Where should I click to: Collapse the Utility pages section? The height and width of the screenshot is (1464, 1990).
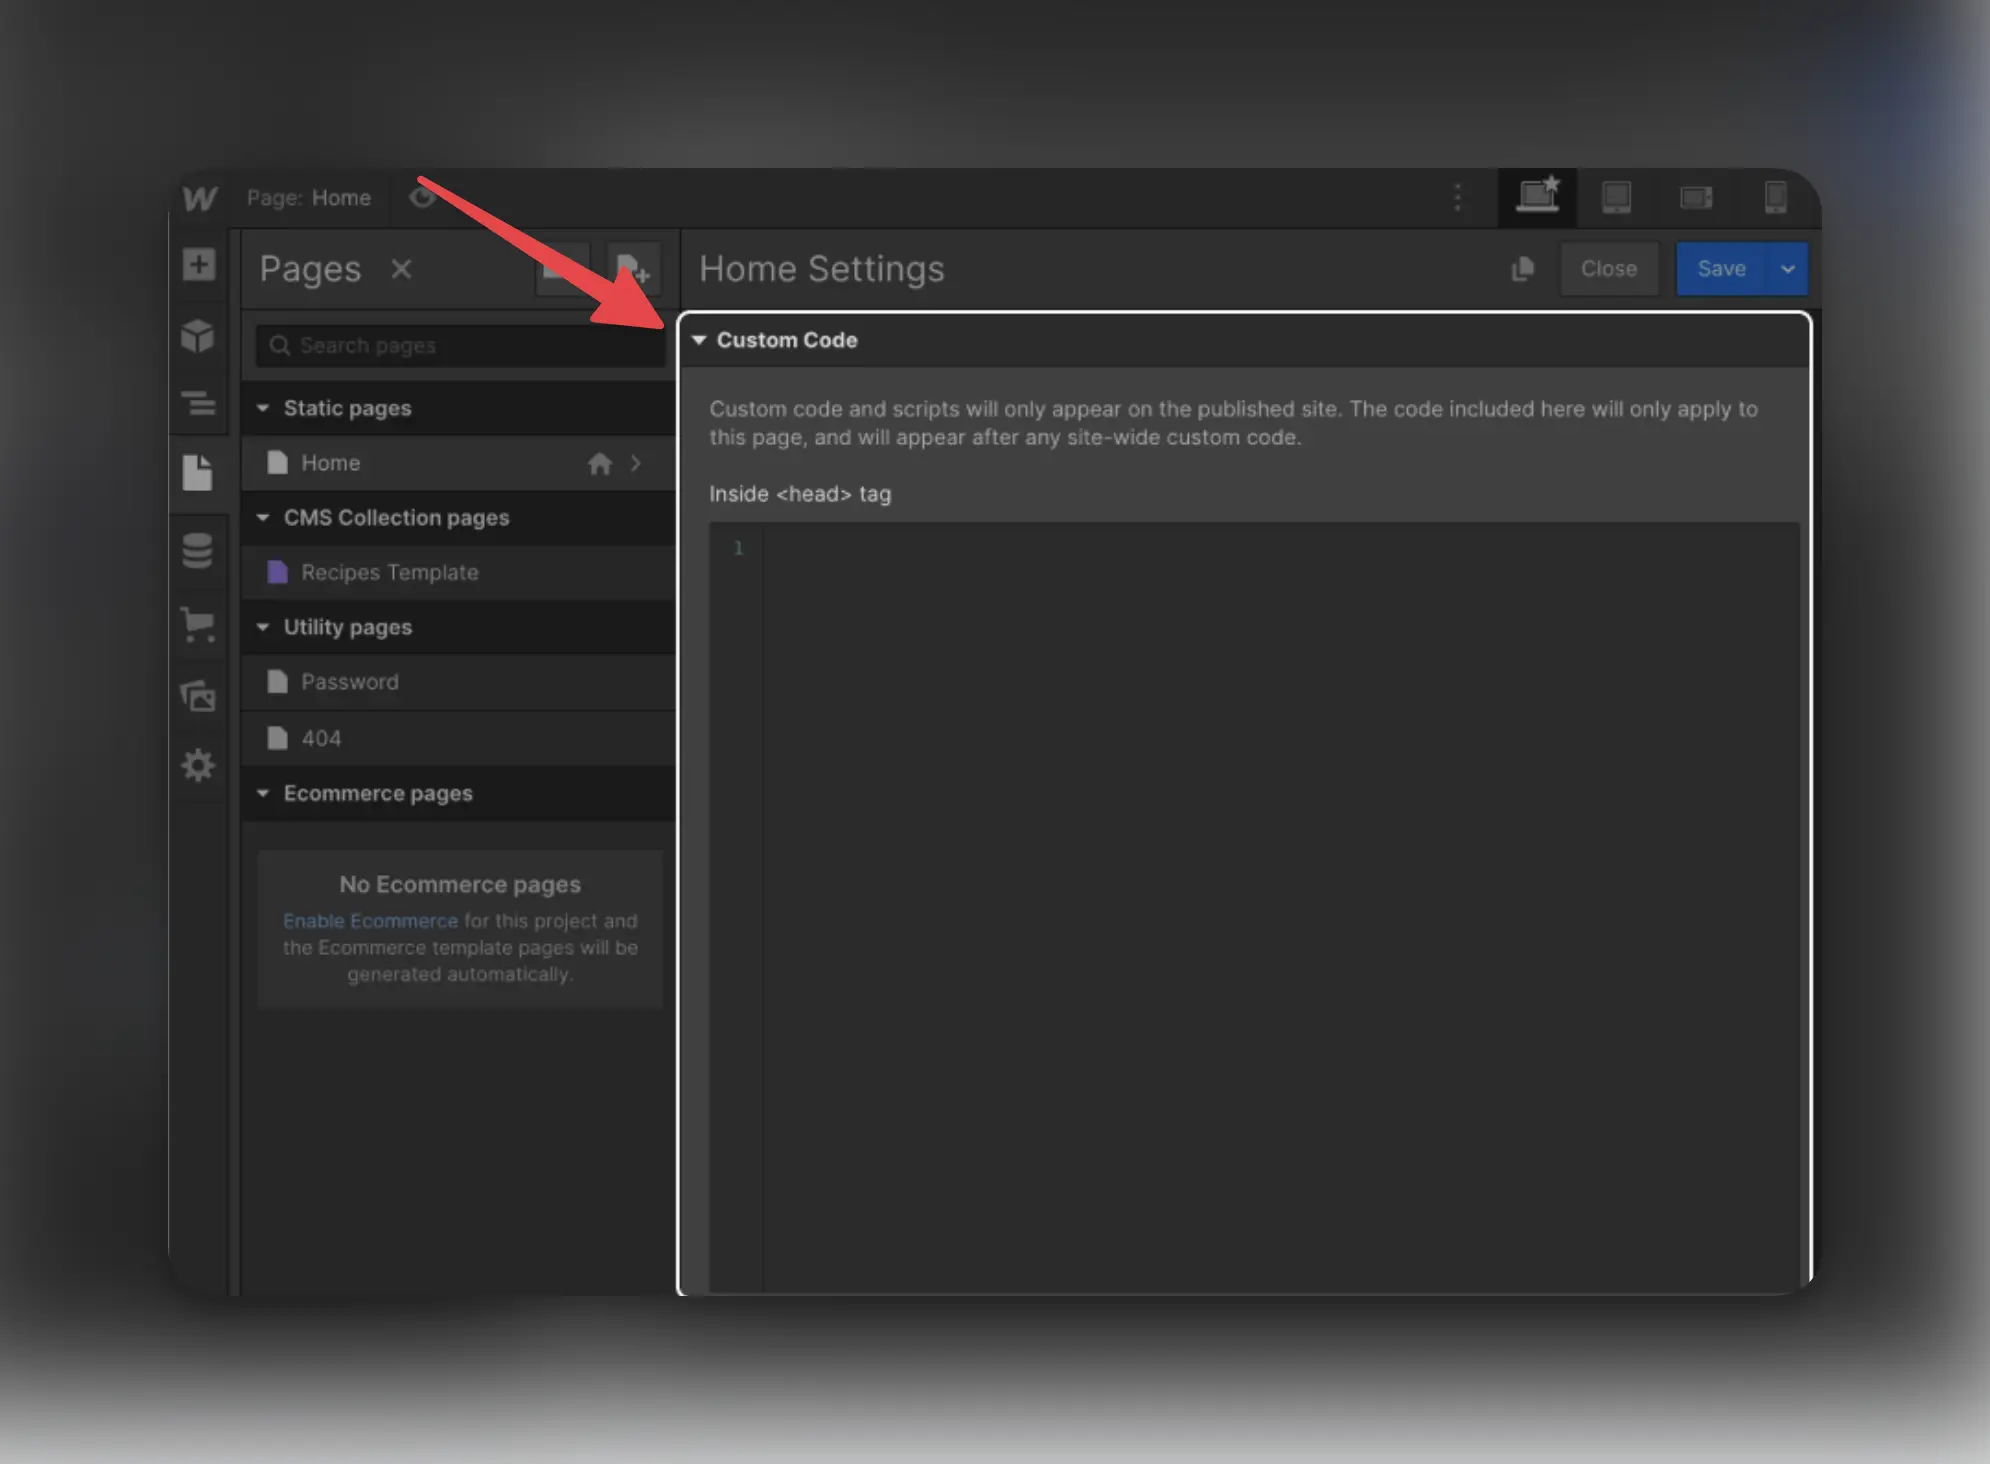263,627
